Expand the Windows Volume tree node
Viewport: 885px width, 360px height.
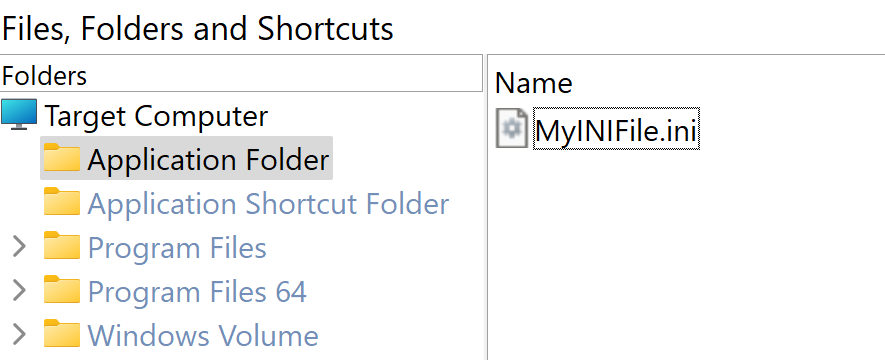pos(19,335)
